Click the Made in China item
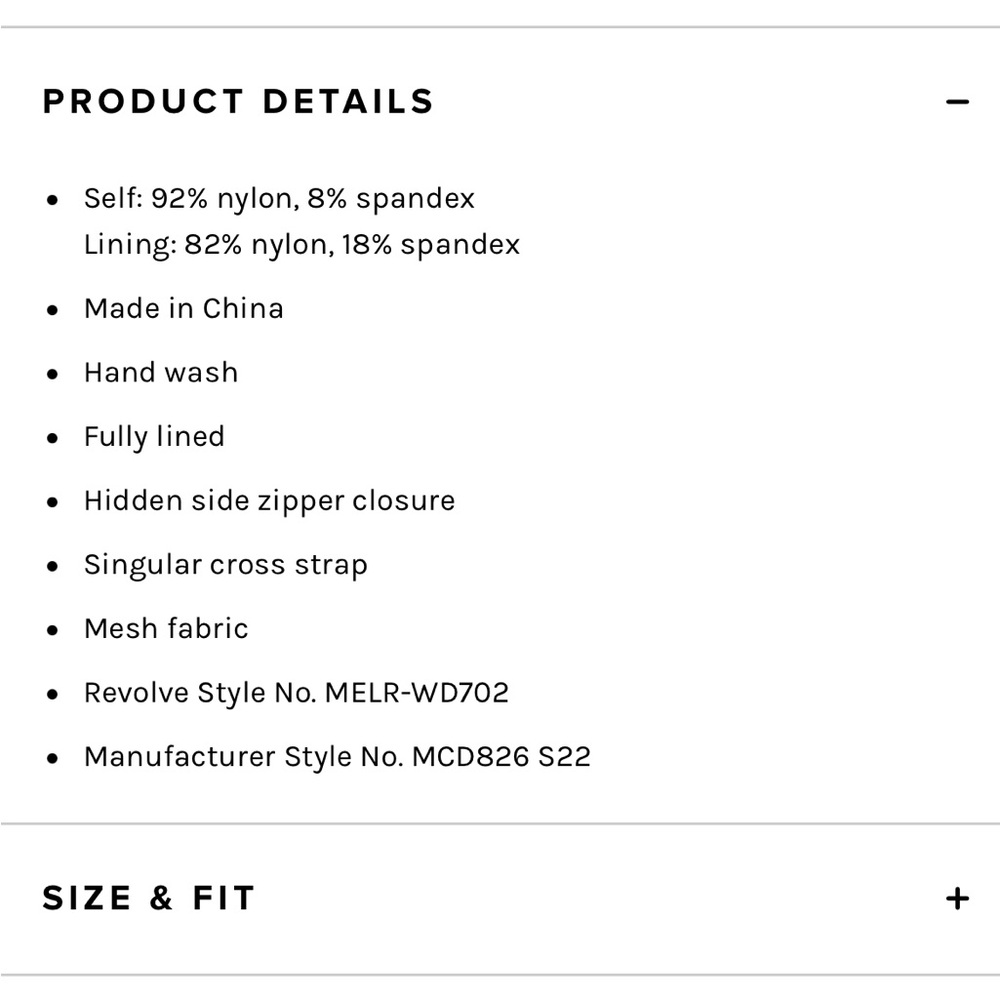This screenshot has height=1000, width=1000. 184,308
